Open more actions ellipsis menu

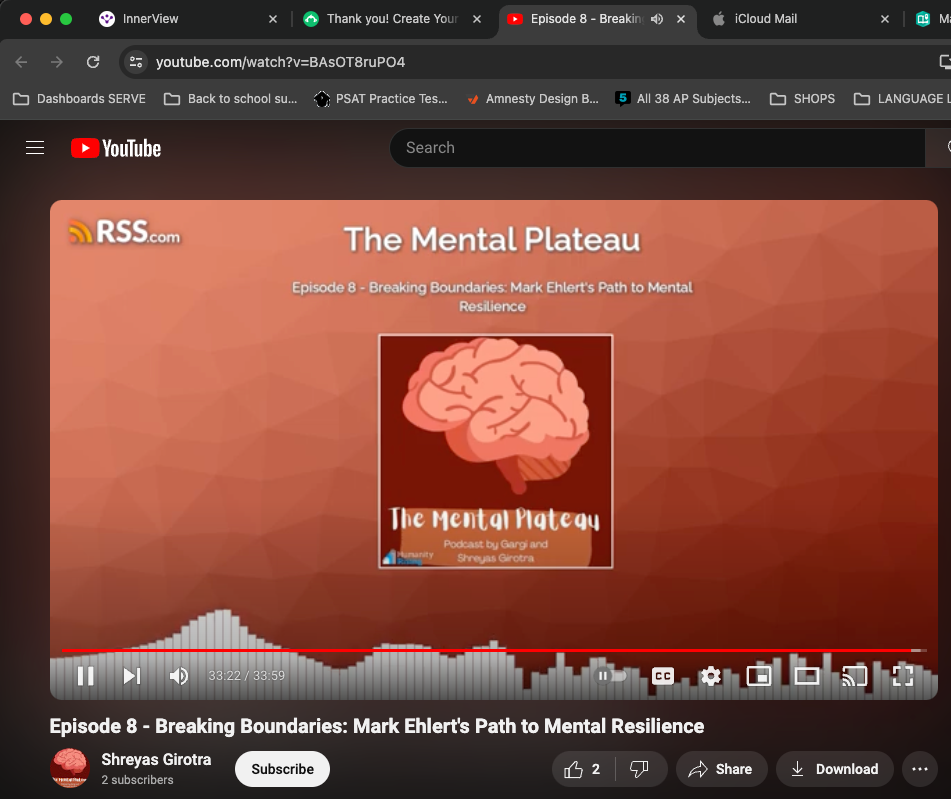click(919, 769)
